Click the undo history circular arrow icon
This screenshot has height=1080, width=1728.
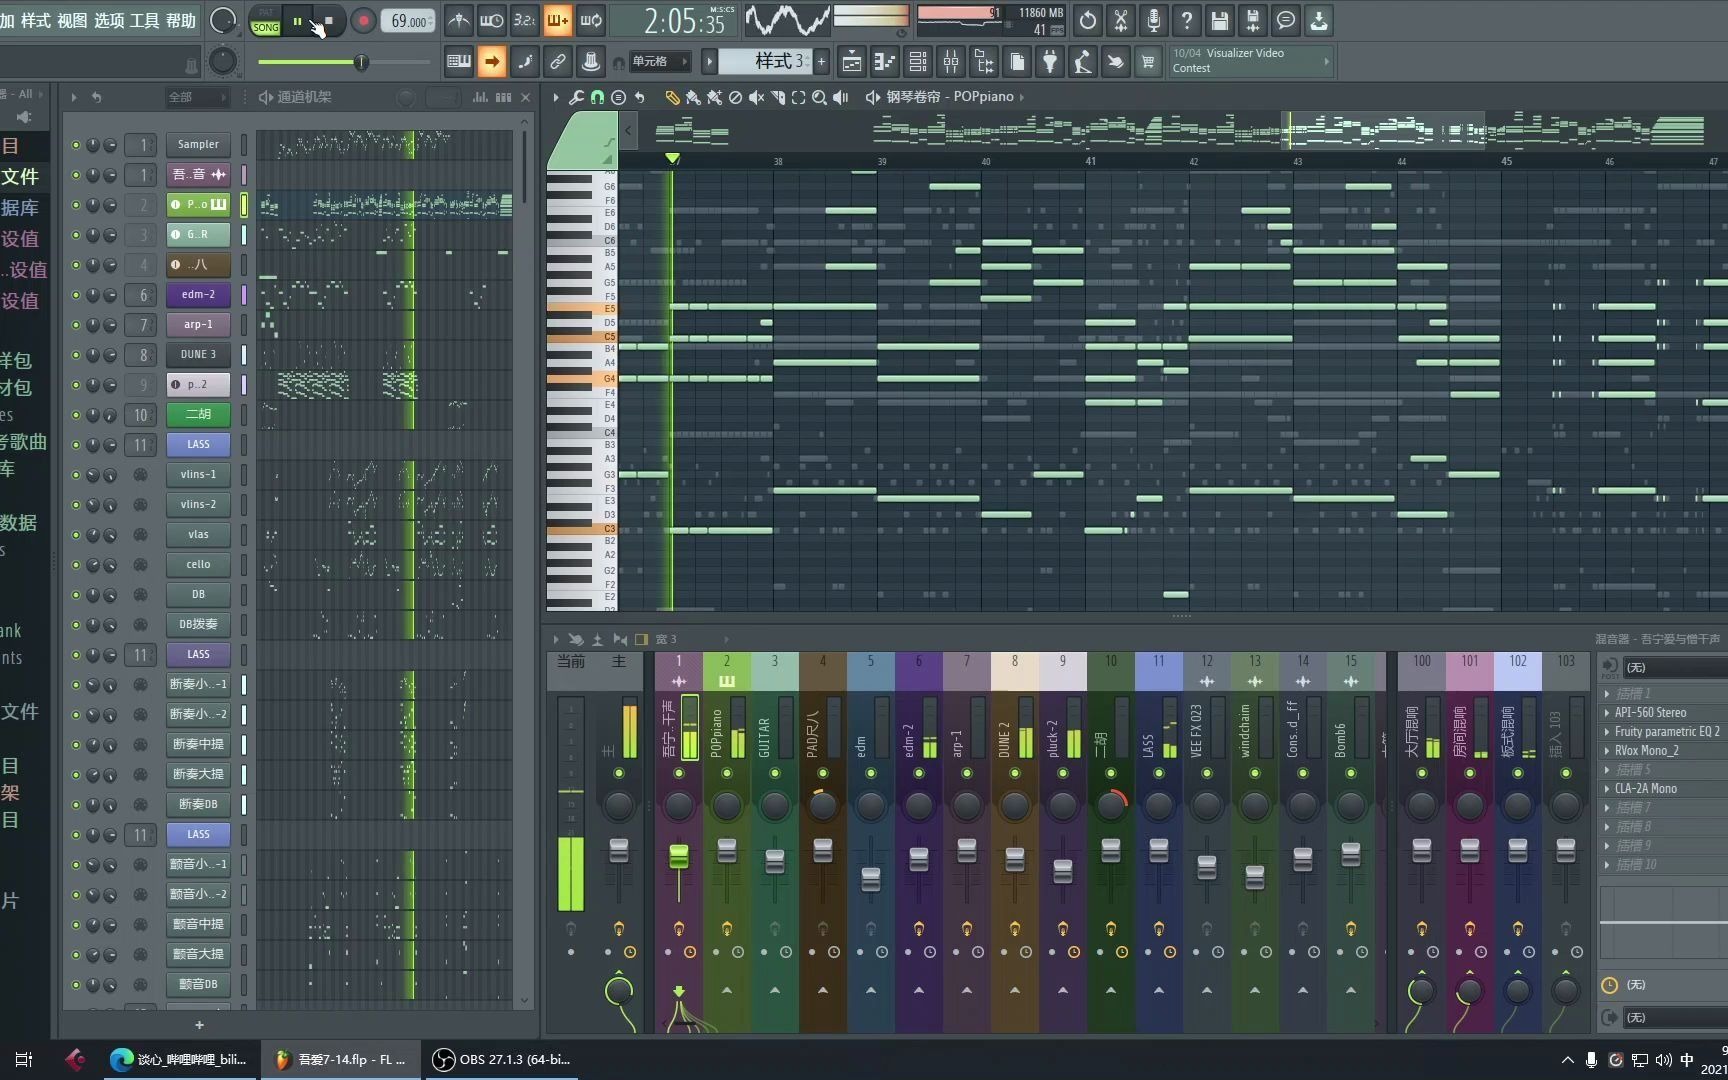[x=1088, y=20]
